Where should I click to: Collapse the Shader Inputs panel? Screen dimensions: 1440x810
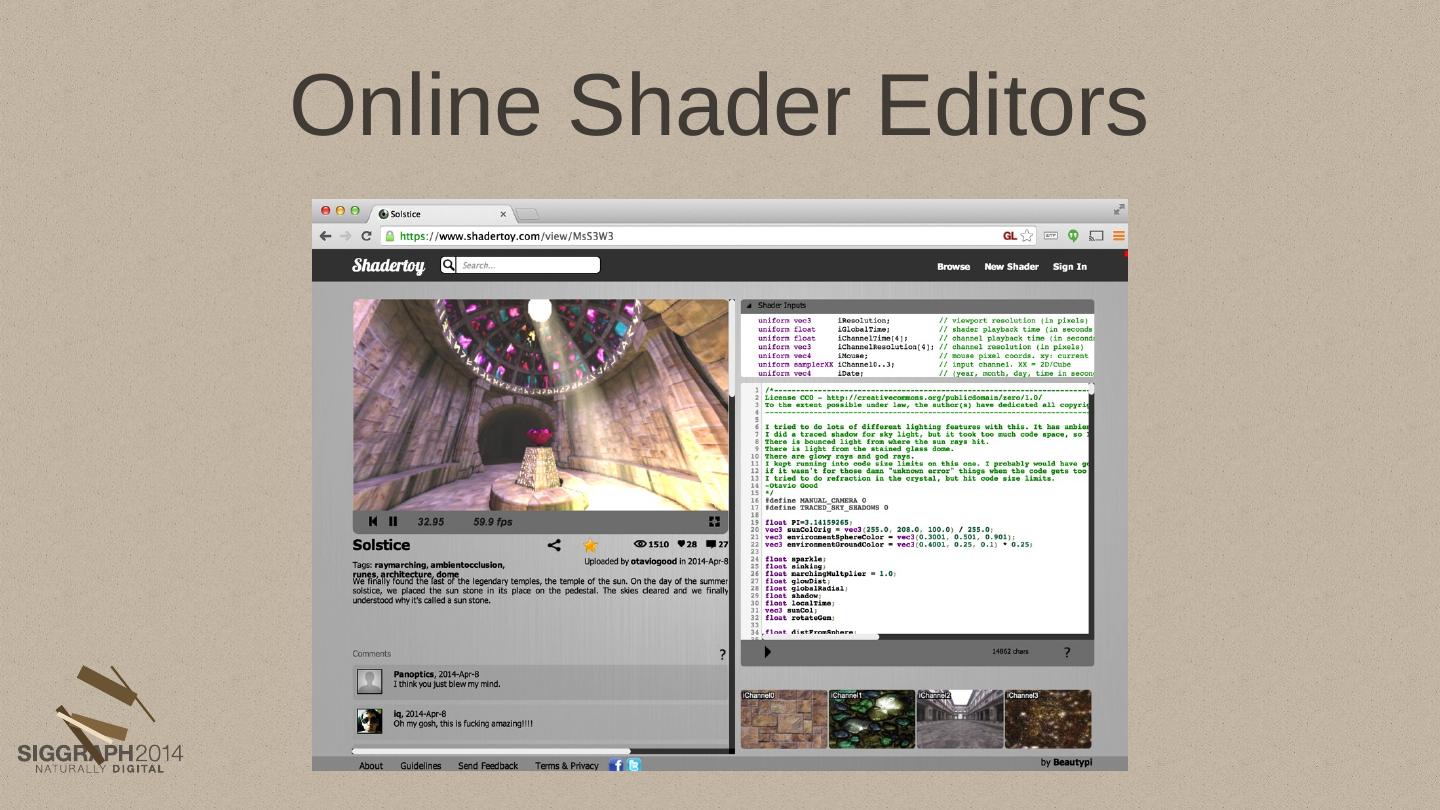pyautogui.click(x=749, y=306)
